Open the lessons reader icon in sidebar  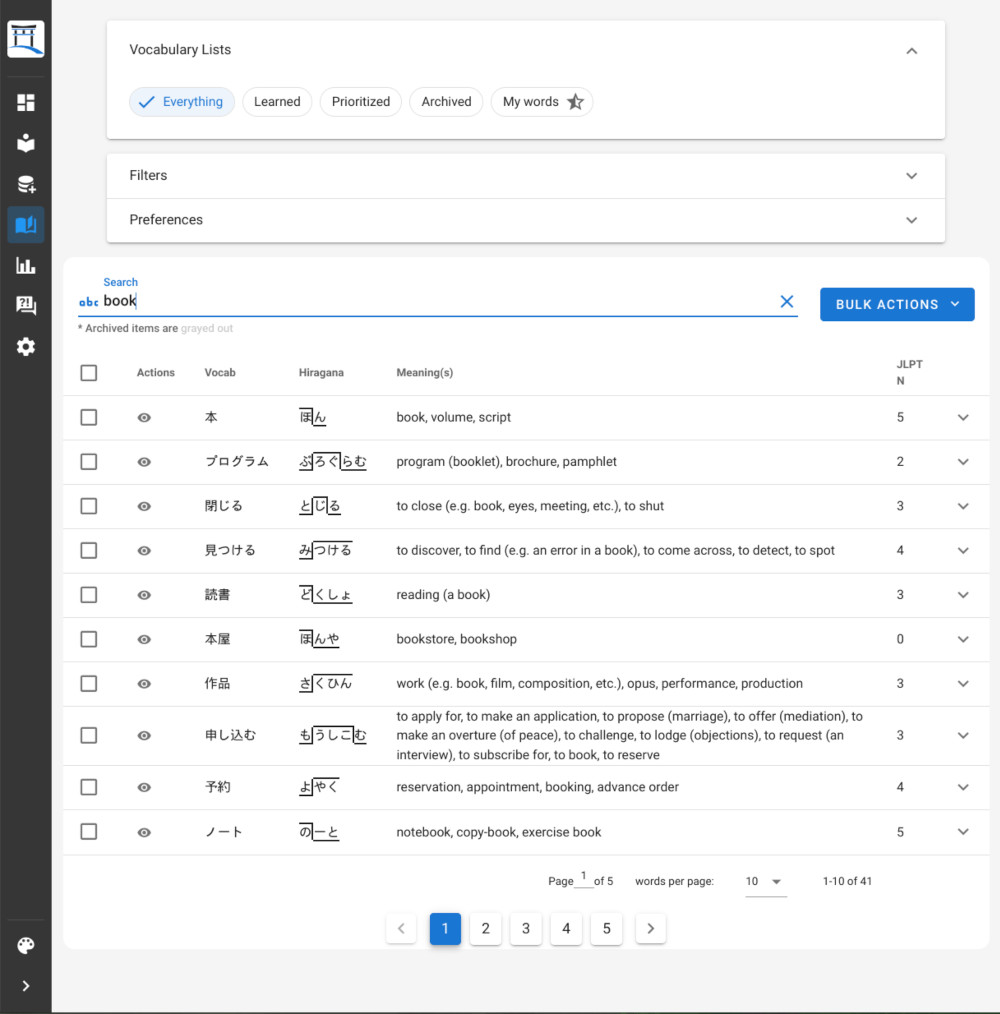click(x=25, y=143)
